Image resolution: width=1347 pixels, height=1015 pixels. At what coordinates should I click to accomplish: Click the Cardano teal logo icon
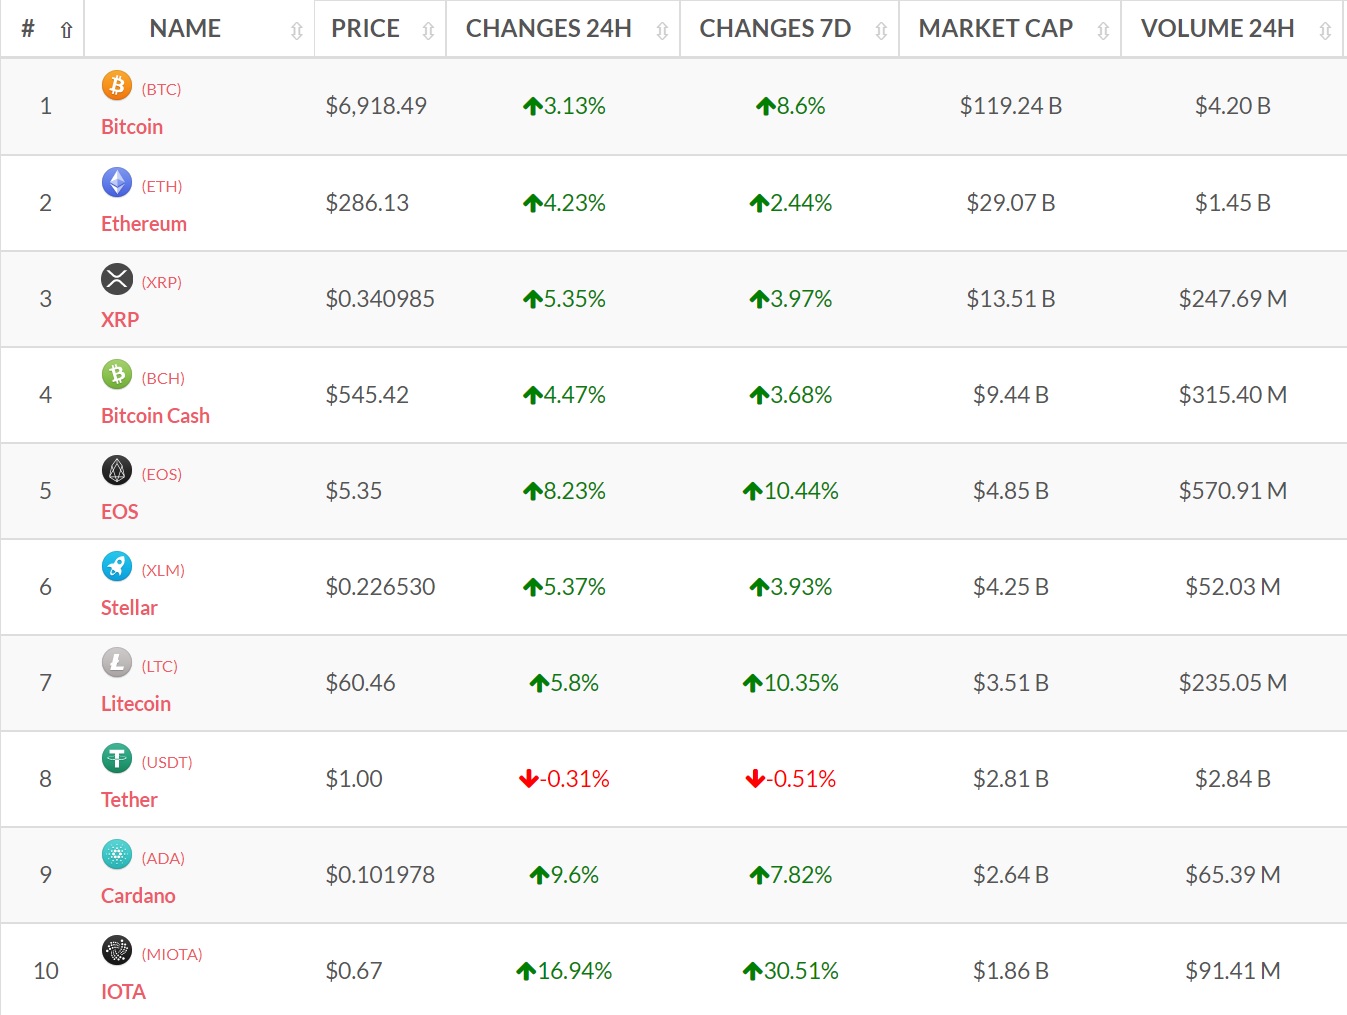[x=117, y=854]
